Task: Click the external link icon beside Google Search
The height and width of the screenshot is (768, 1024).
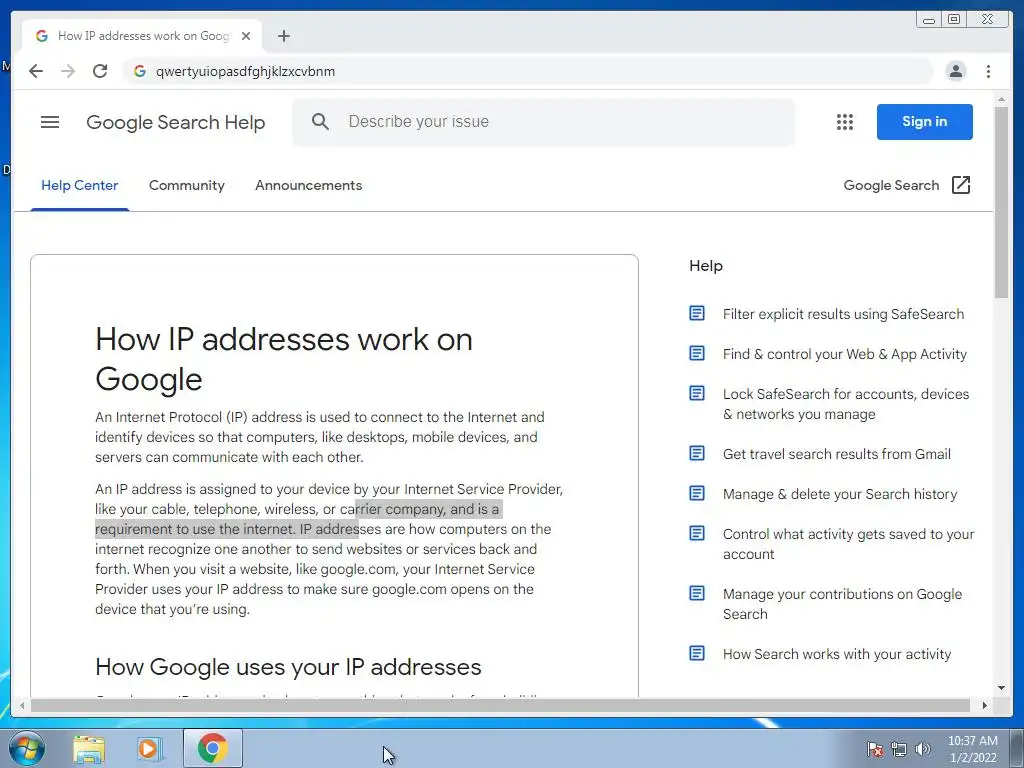Action: (961, 185)
